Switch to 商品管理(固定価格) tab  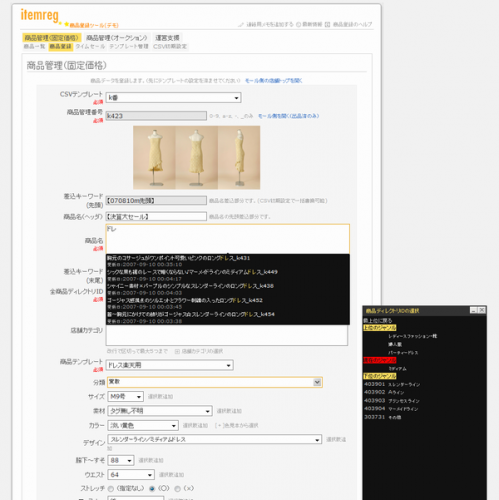click(52, 38)
